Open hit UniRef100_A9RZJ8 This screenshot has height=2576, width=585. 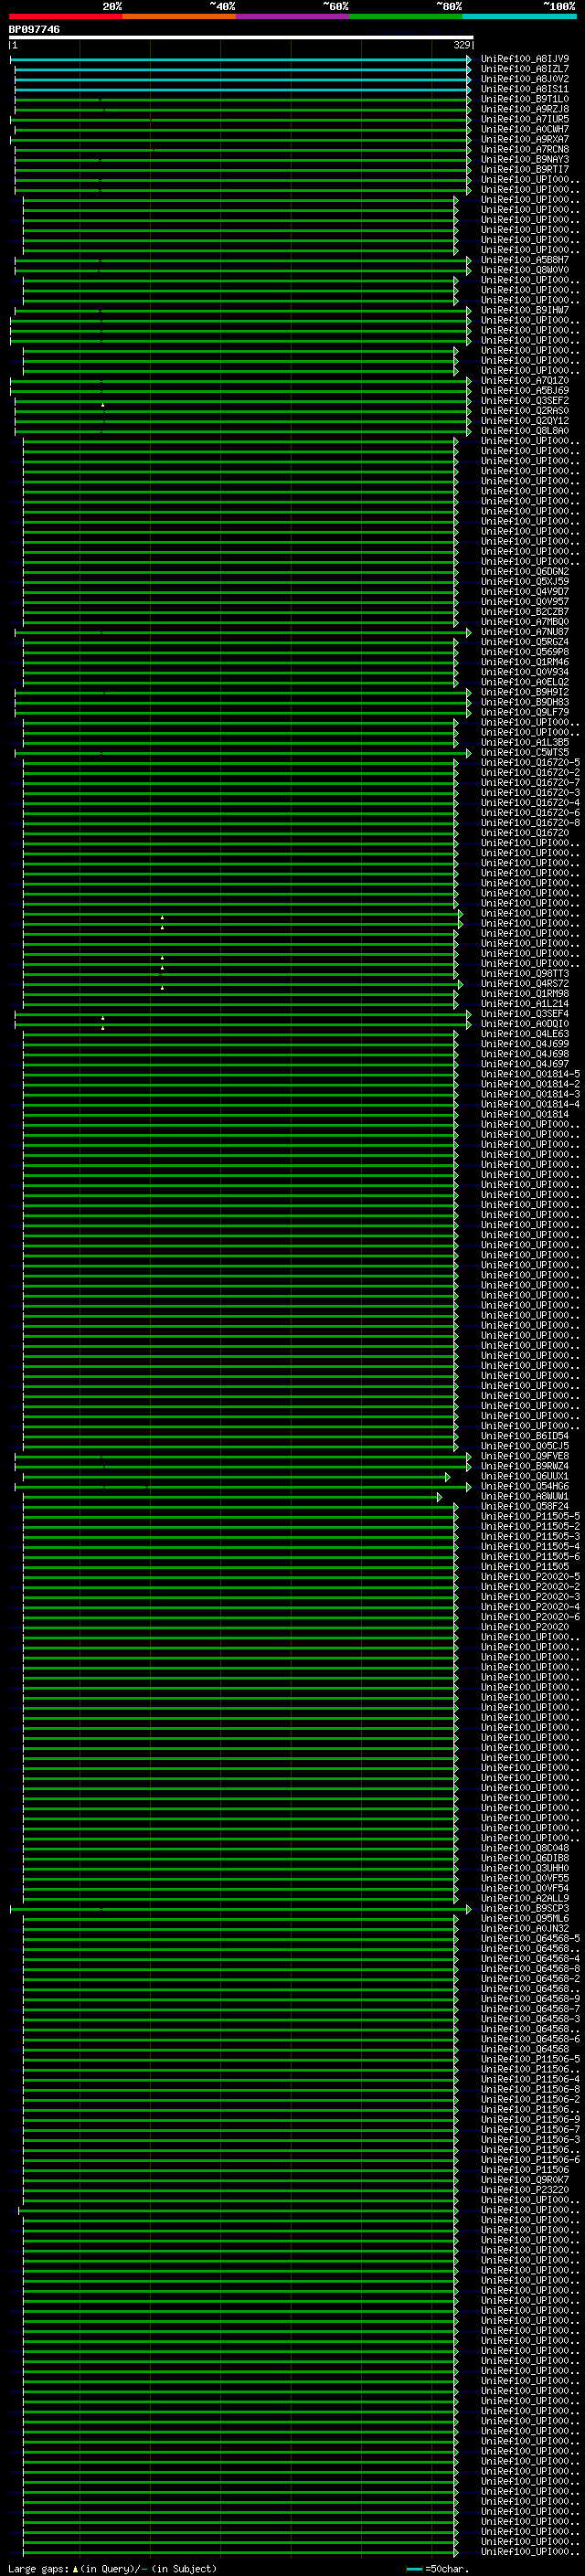(525, 109)
